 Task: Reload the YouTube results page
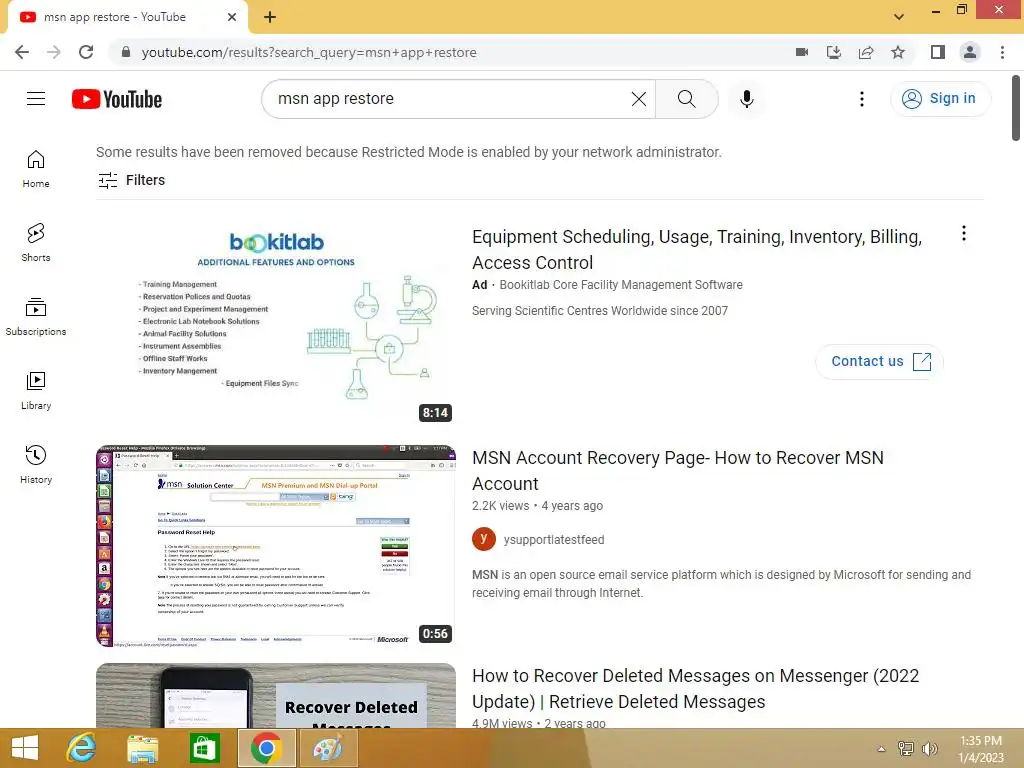86,52
